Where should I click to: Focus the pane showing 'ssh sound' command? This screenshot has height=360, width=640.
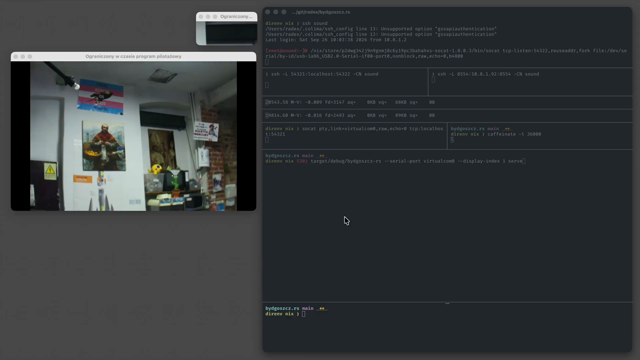click(447, 42)
